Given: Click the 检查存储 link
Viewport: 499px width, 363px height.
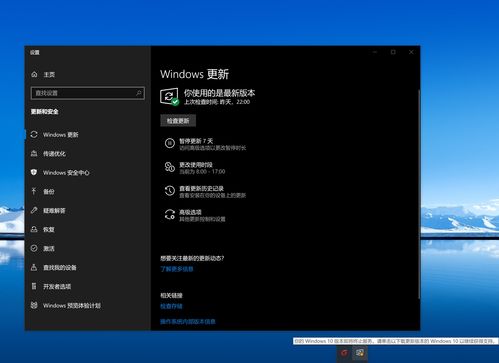Looking at the screenshot, I should [171, 306].
